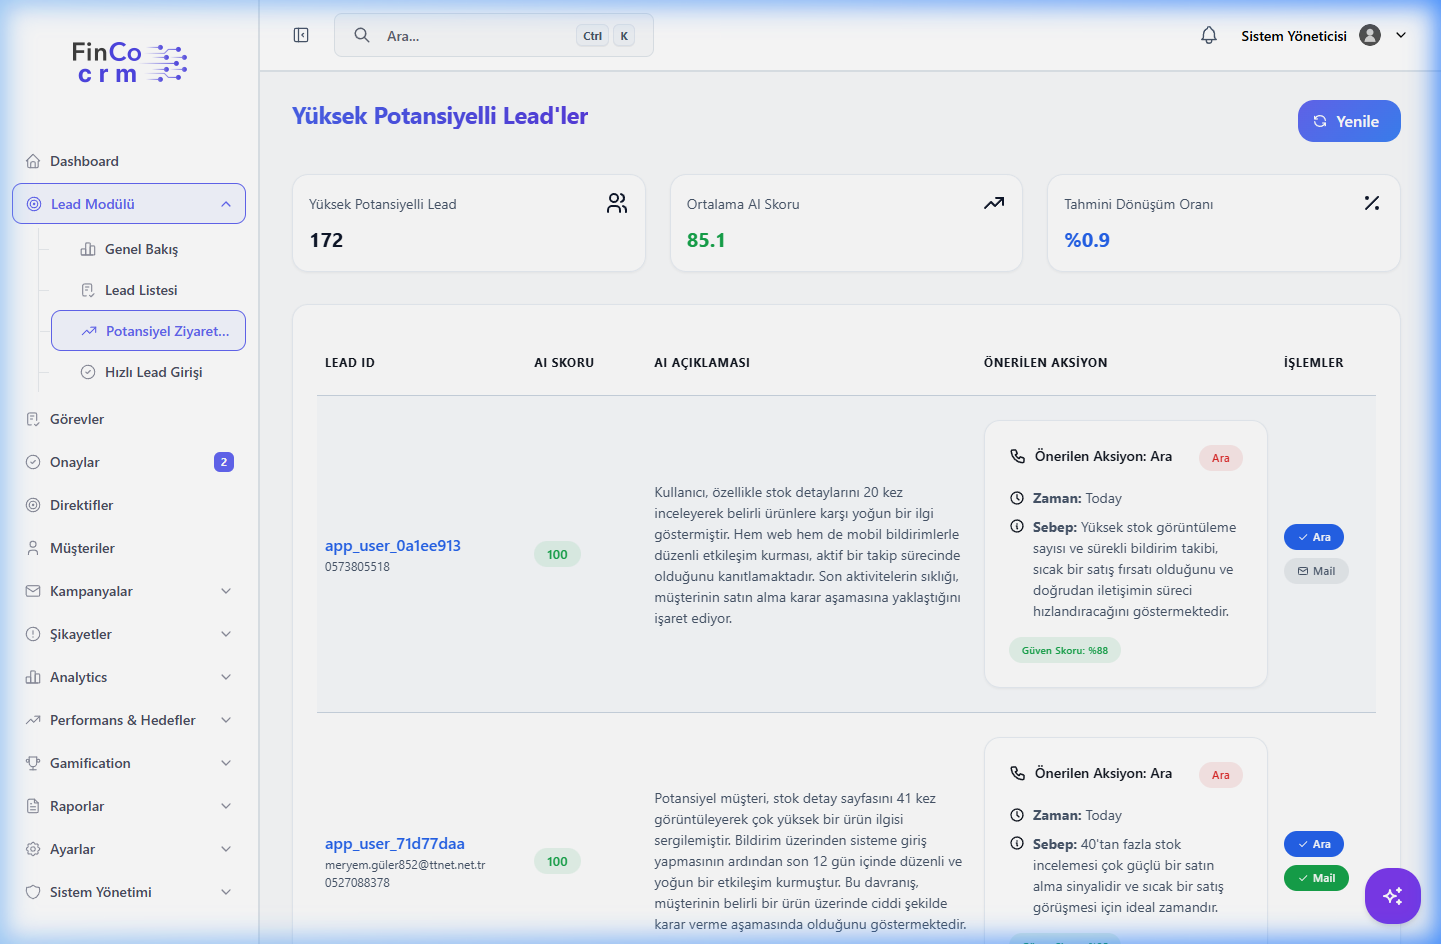Click green Mail button for app_user_71d77daa
The height and width of the screenshot is (944, 1441).
[x=1316, y=878]
